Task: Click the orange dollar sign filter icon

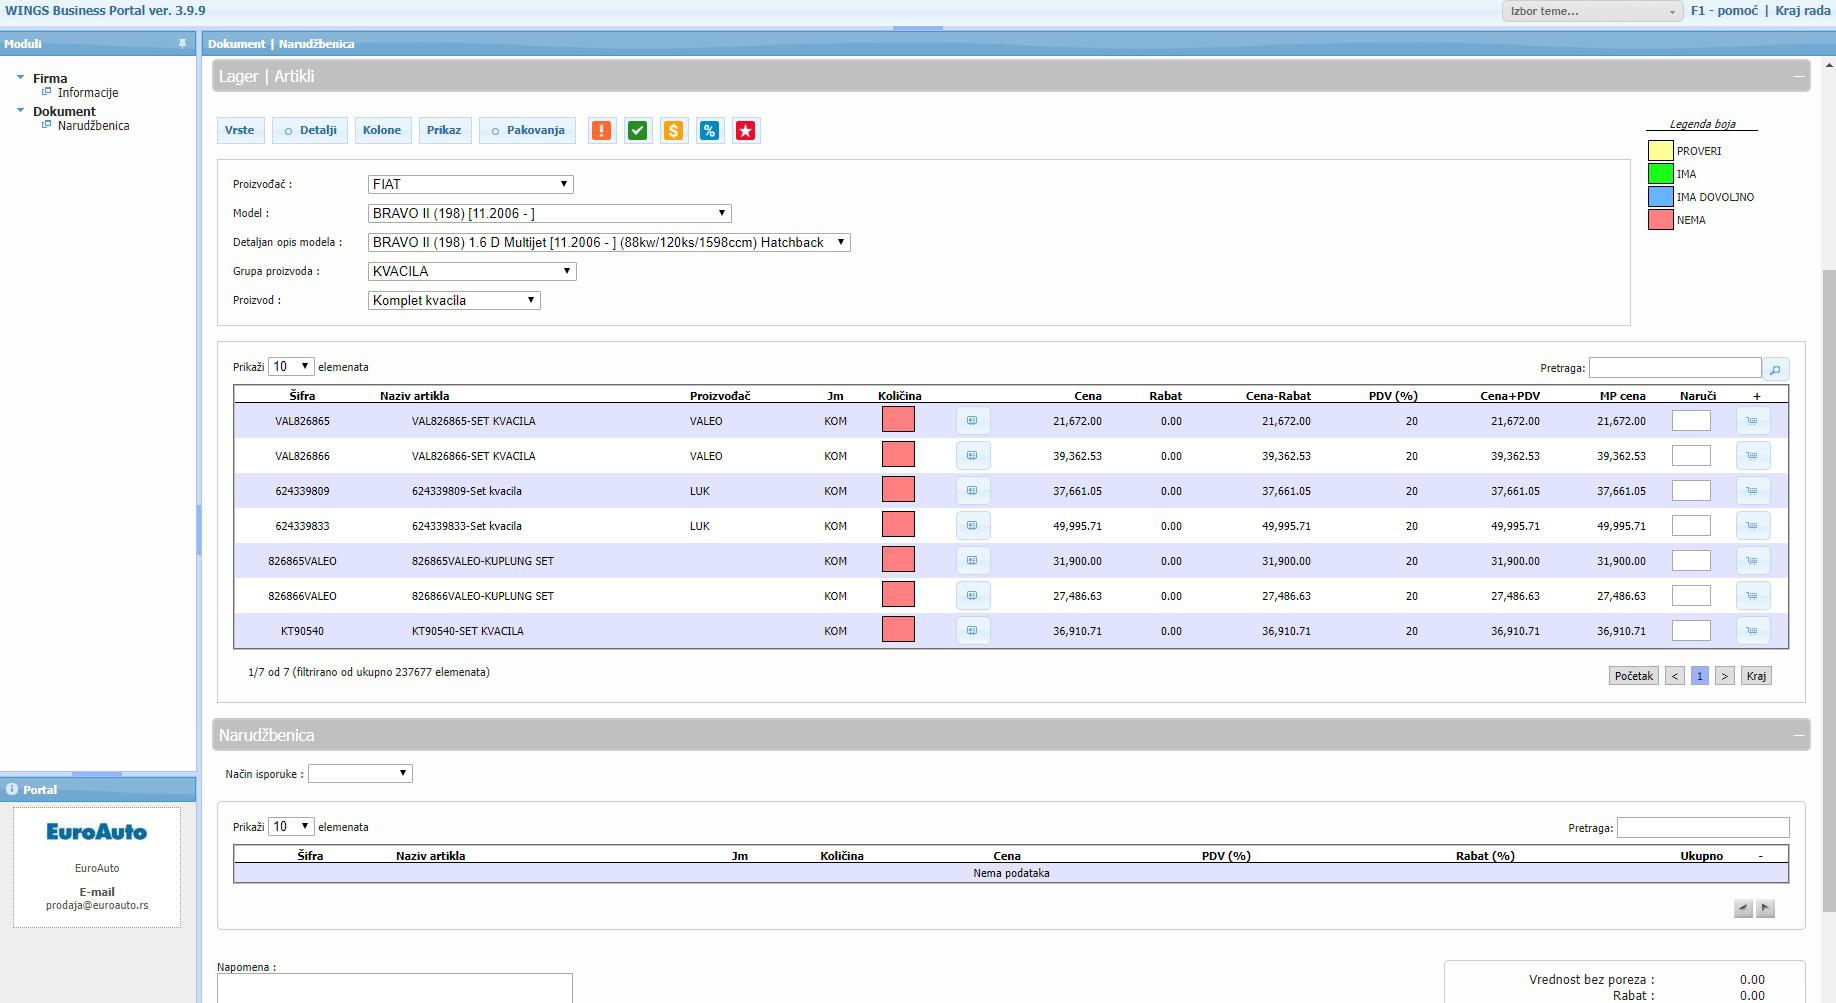Action: (674, 131)
